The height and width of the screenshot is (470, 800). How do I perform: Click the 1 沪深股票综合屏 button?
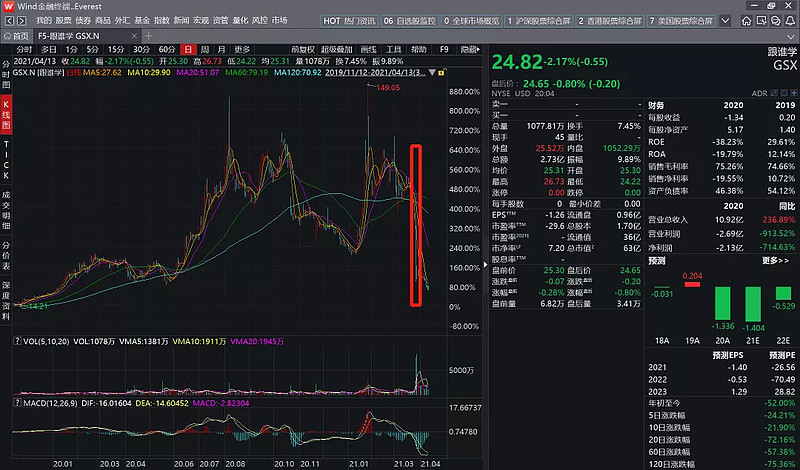click(539, 21)
